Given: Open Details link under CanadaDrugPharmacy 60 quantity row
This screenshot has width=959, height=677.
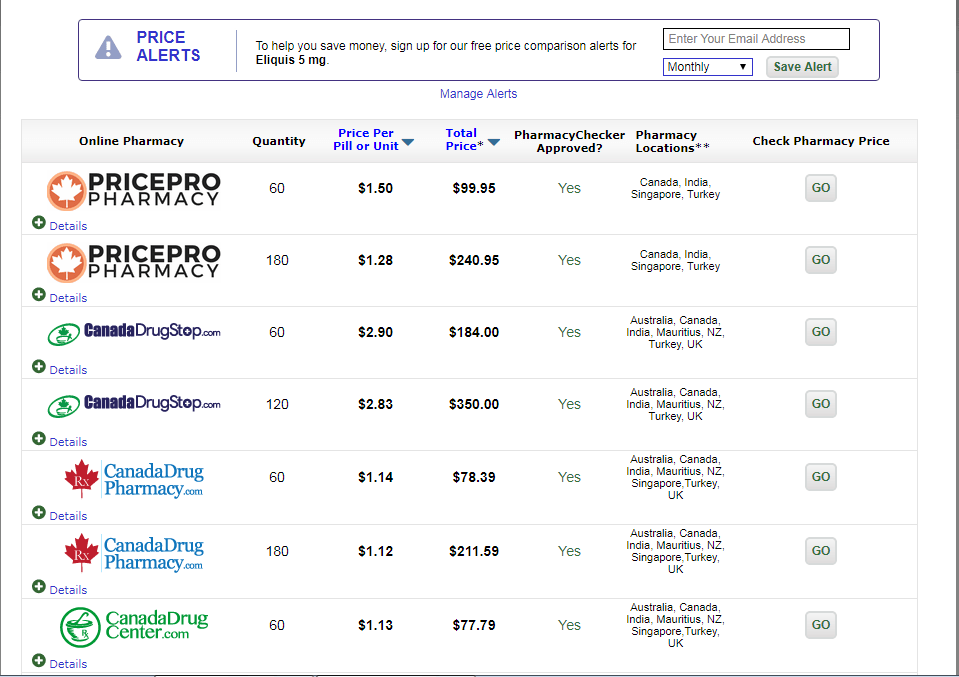Looking at the screenshot, I should point(68,516).
